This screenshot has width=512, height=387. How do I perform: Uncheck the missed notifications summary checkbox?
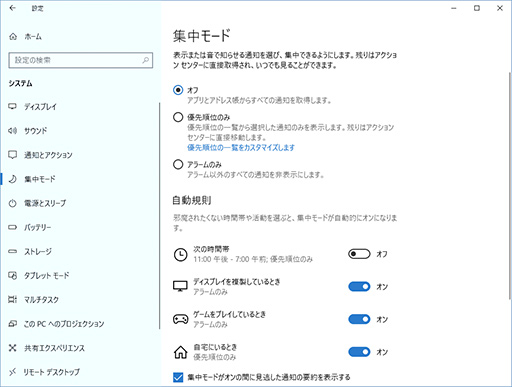tap(178, 377)
